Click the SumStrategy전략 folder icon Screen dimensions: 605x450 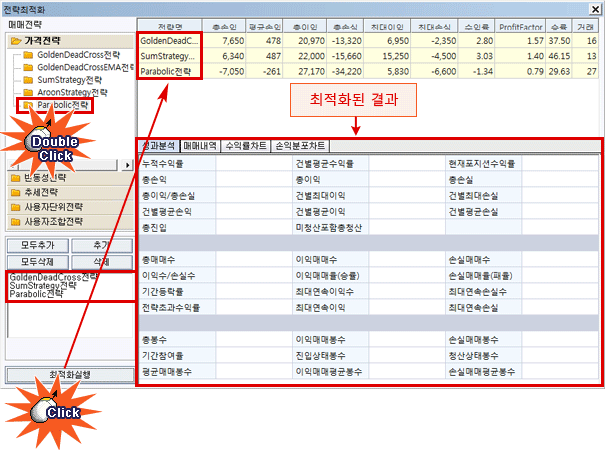(x=26, y=80)
